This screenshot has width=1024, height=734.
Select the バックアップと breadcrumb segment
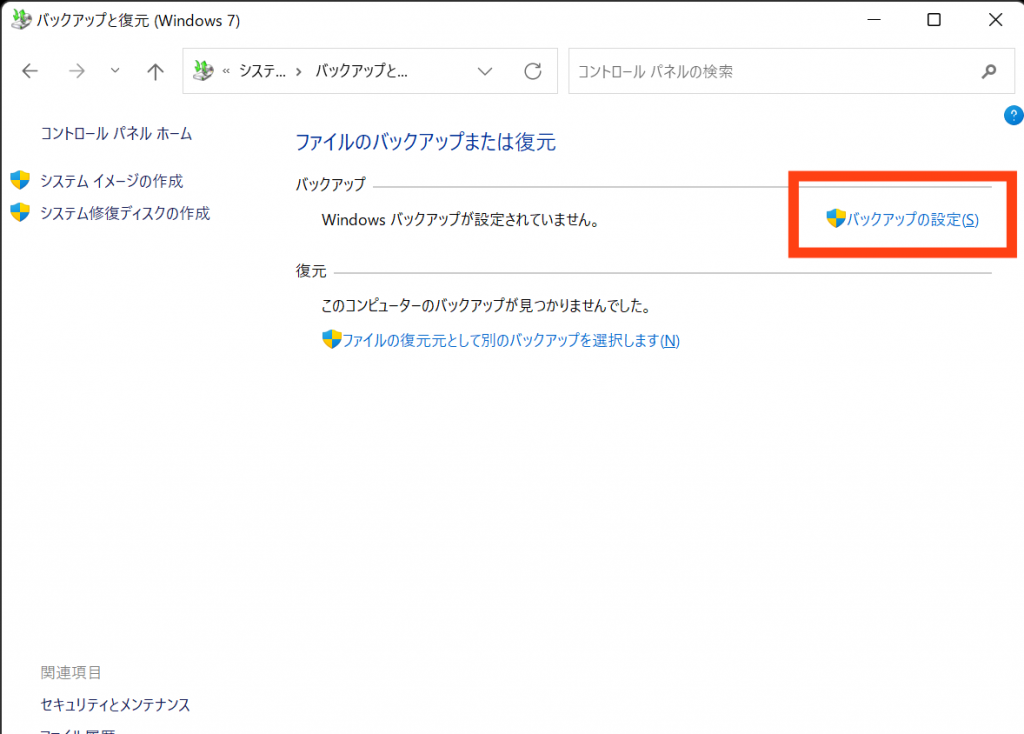(x=361, y=71)
